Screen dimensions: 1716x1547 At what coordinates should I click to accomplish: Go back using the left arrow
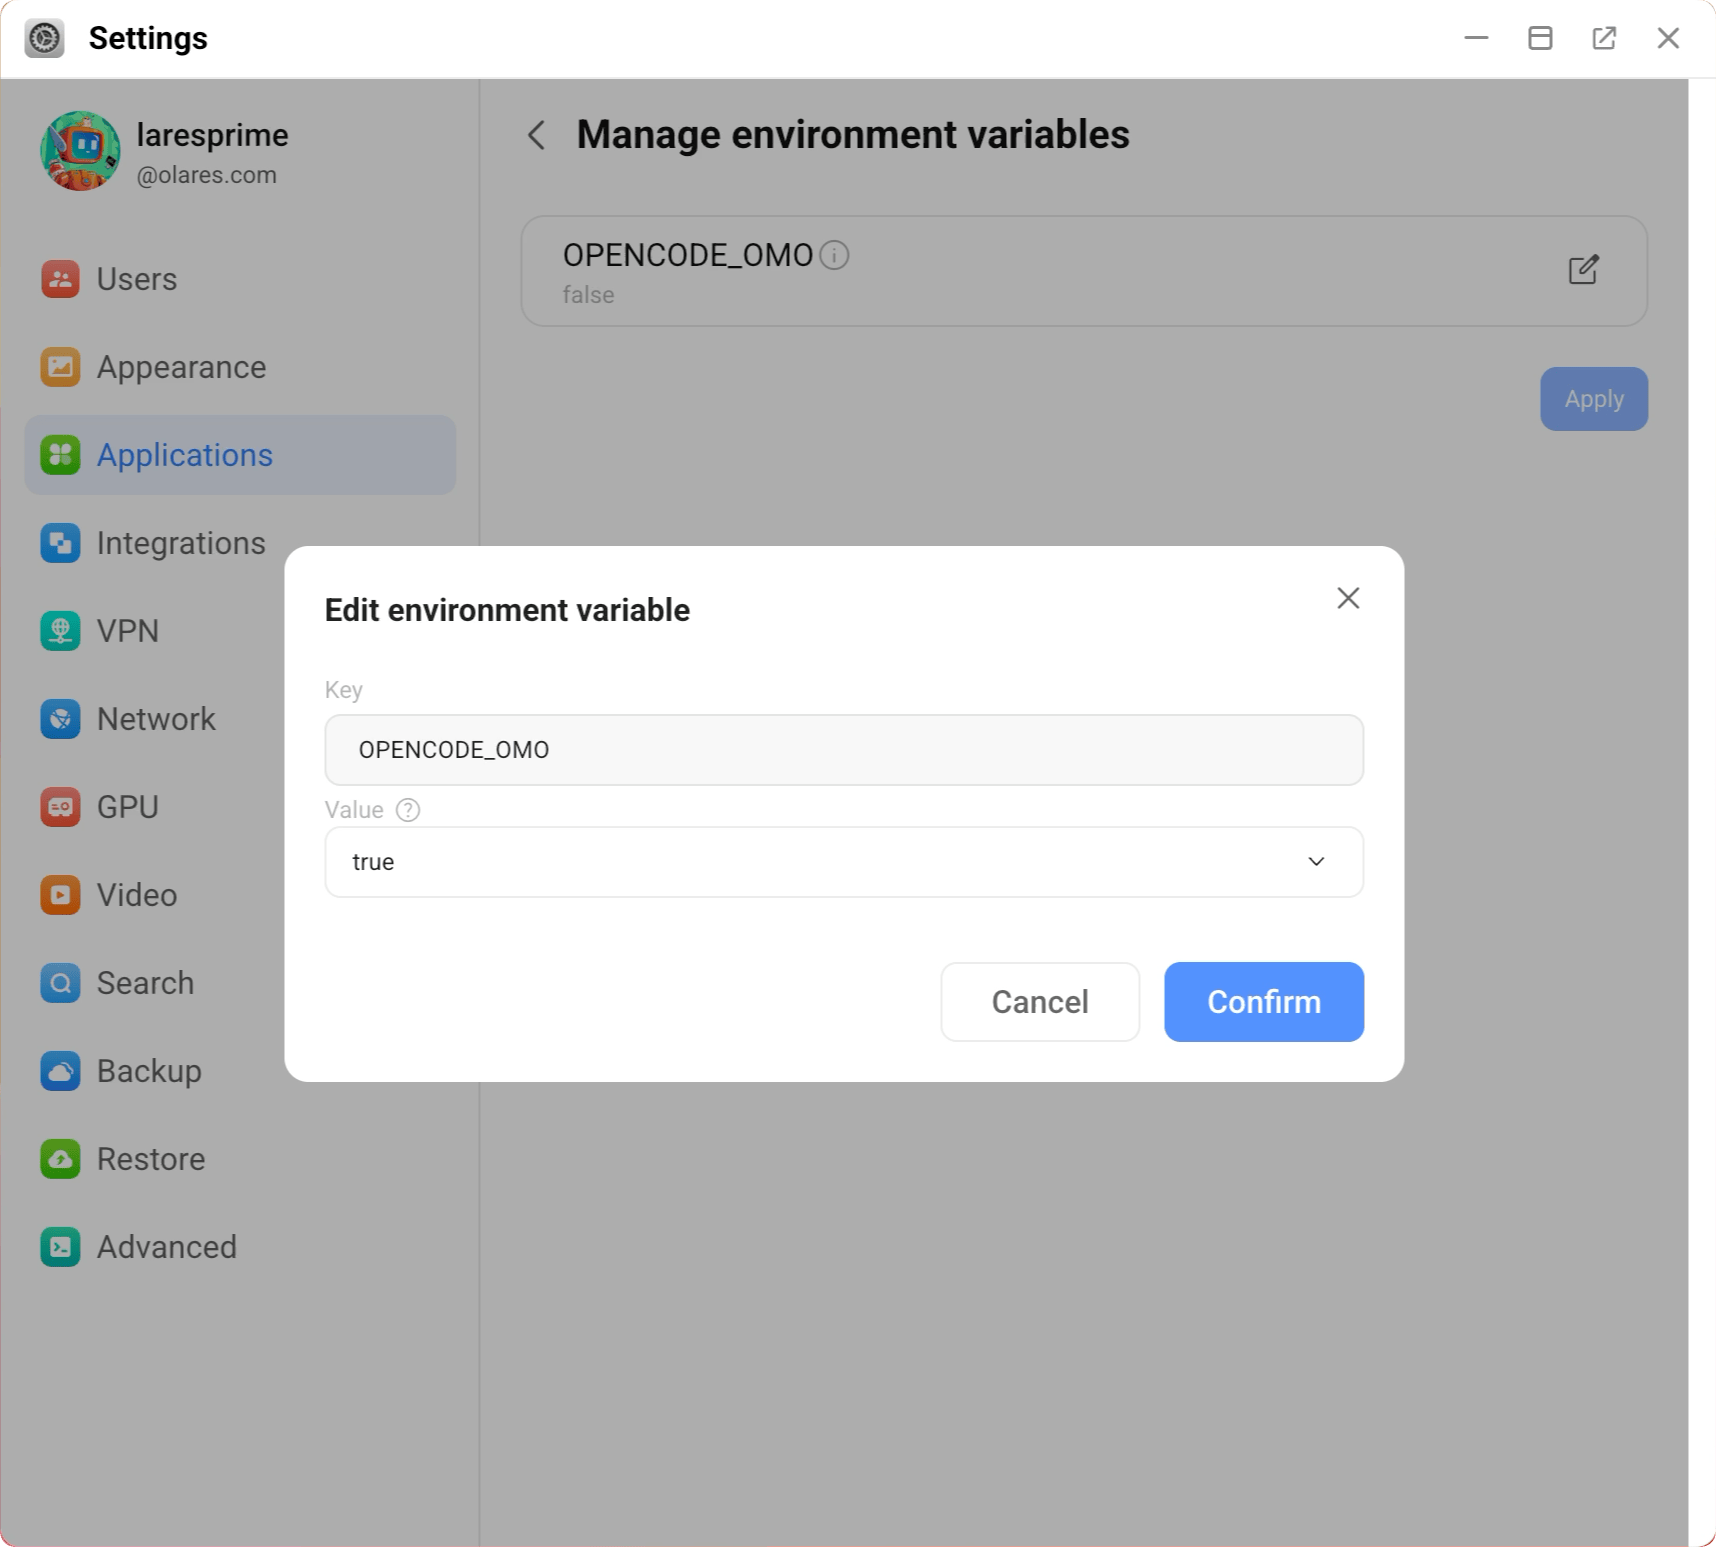537,135
